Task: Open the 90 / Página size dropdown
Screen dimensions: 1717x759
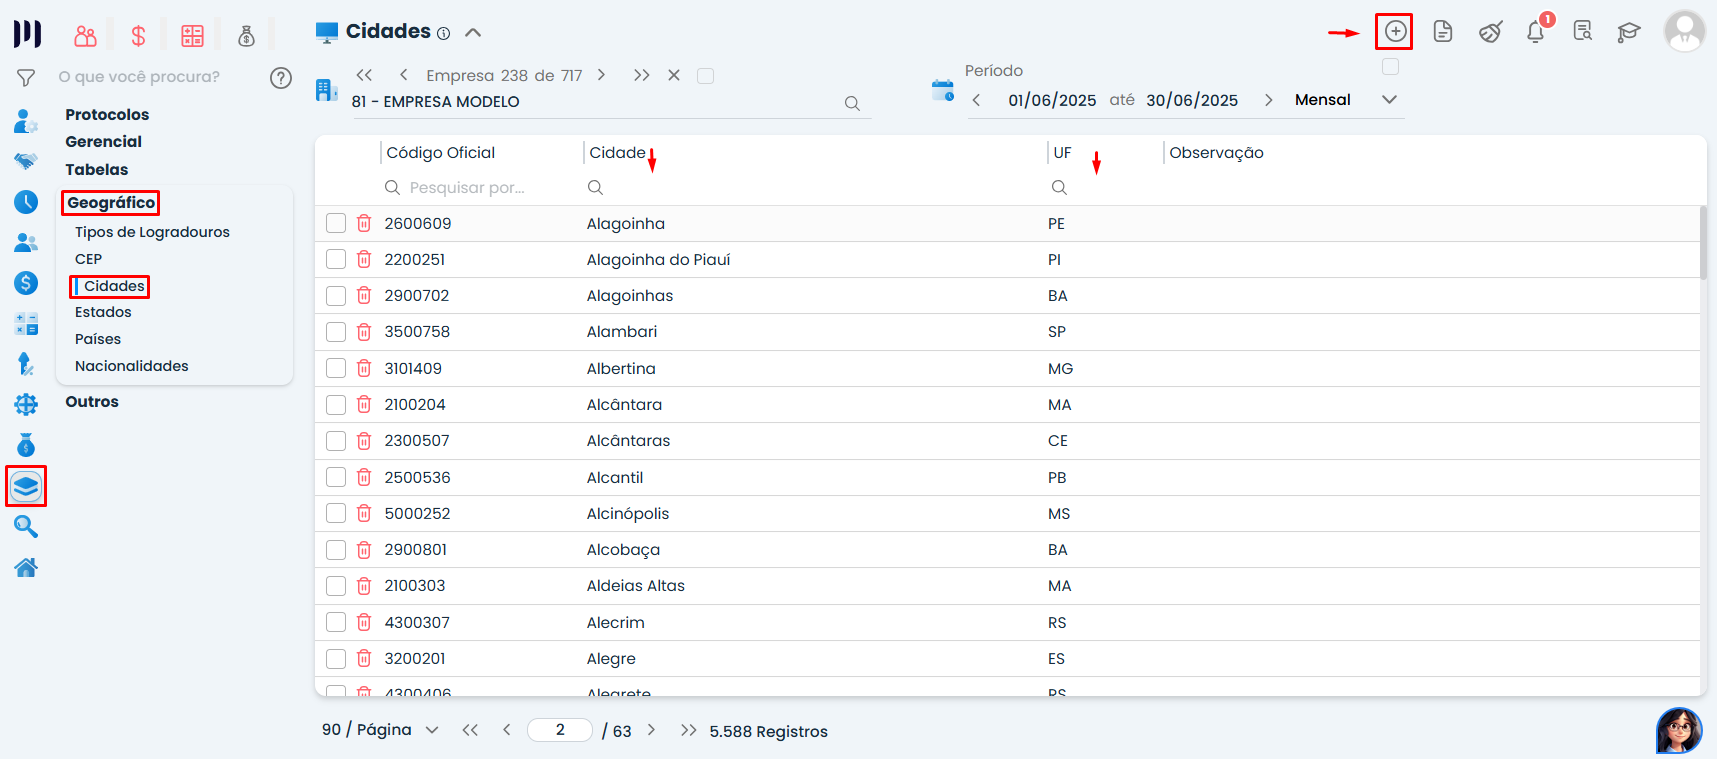Action: [x=380, y=730]
